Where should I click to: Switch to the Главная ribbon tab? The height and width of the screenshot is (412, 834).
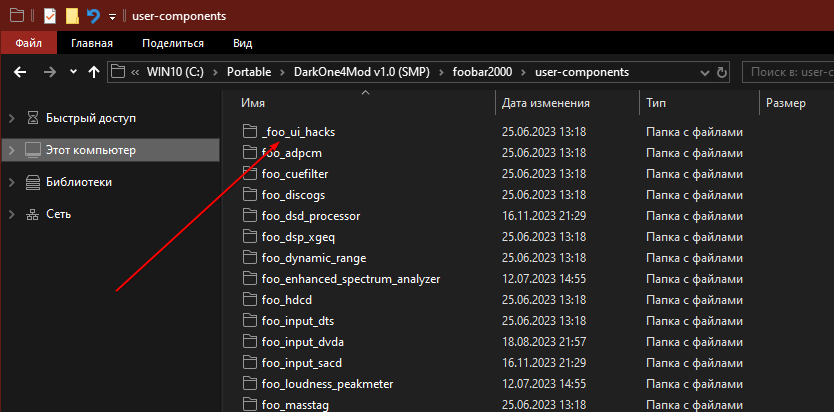[92, 43]
